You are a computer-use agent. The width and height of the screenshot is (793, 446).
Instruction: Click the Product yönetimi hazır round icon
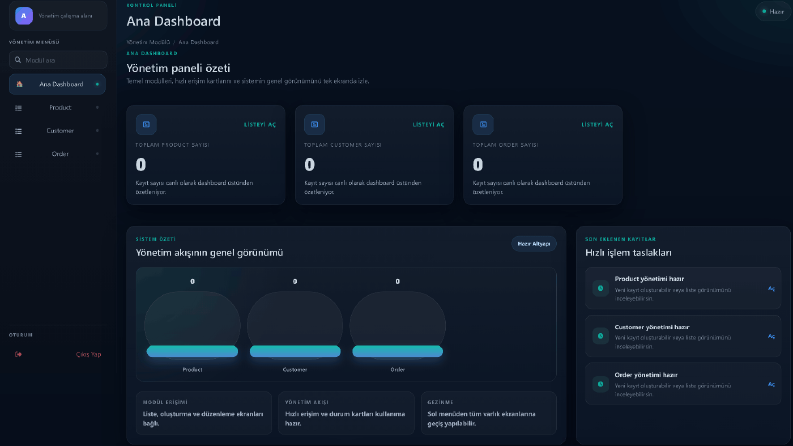pyautogui.click(x=600, y=288)
